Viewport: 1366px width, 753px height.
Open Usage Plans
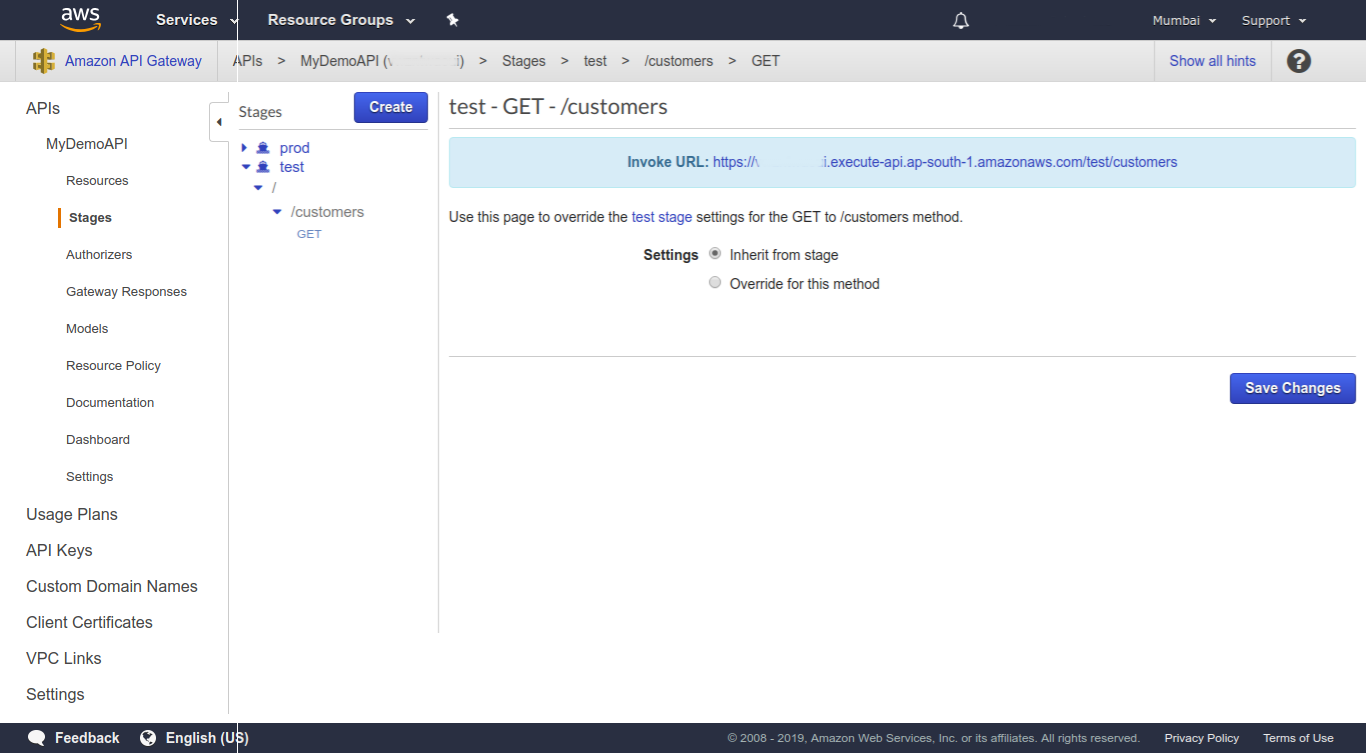tap(72, 514)
